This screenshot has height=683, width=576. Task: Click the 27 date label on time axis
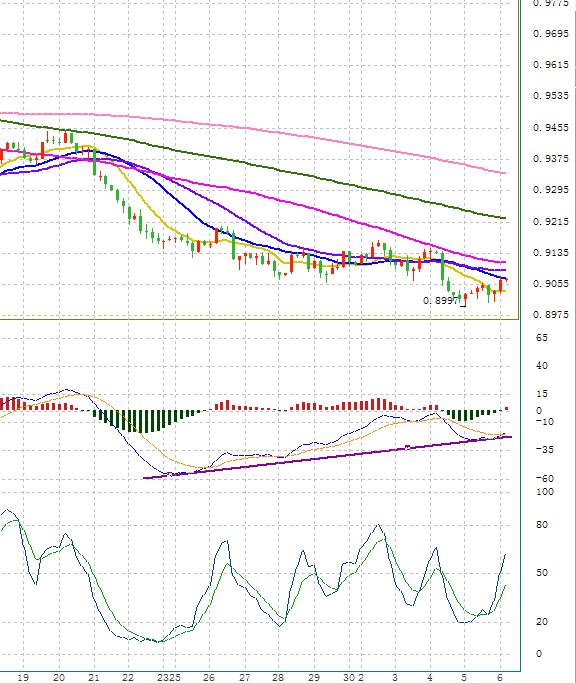click(244, 677)
